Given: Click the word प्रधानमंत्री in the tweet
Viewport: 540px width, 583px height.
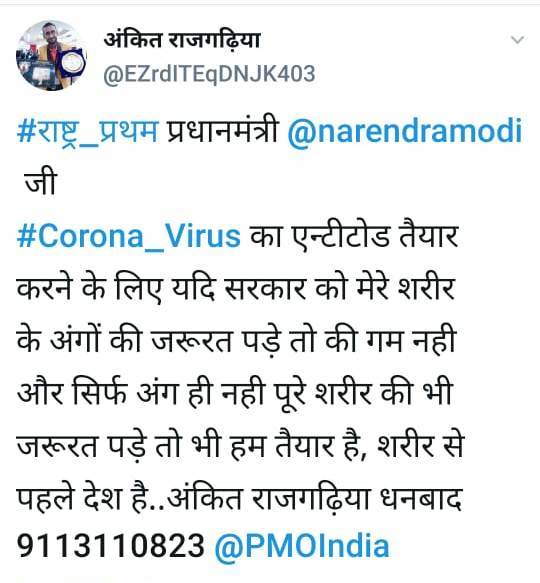Looking at the screenshot, I should (x=222, y=131).
